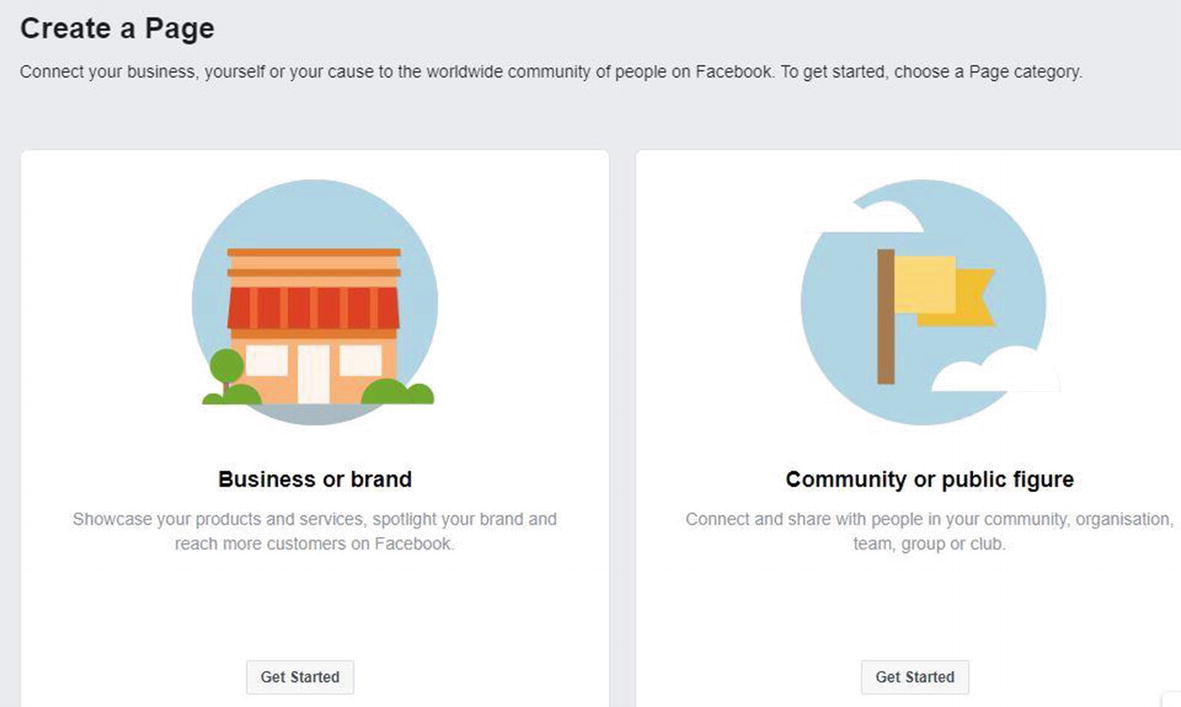Screen dimensions: 1181x707
Task: Click the green tree beside the shop
Action: click(x=226, y=368)
